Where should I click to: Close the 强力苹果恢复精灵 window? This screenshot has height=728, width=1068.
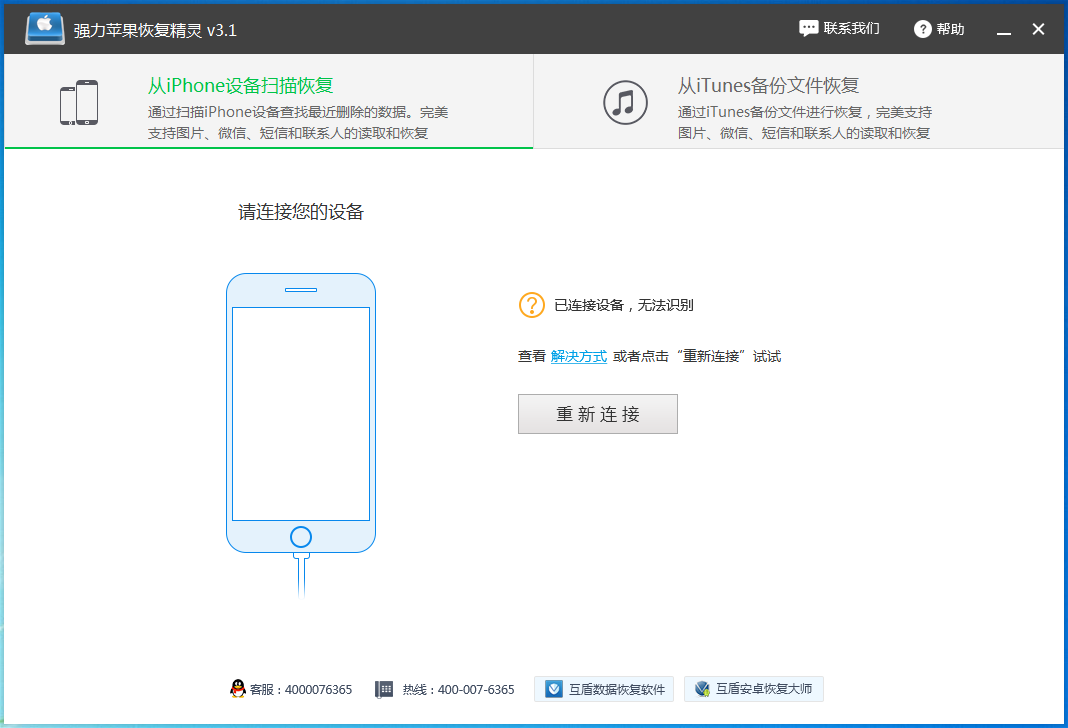click(x=1039, y=29)
